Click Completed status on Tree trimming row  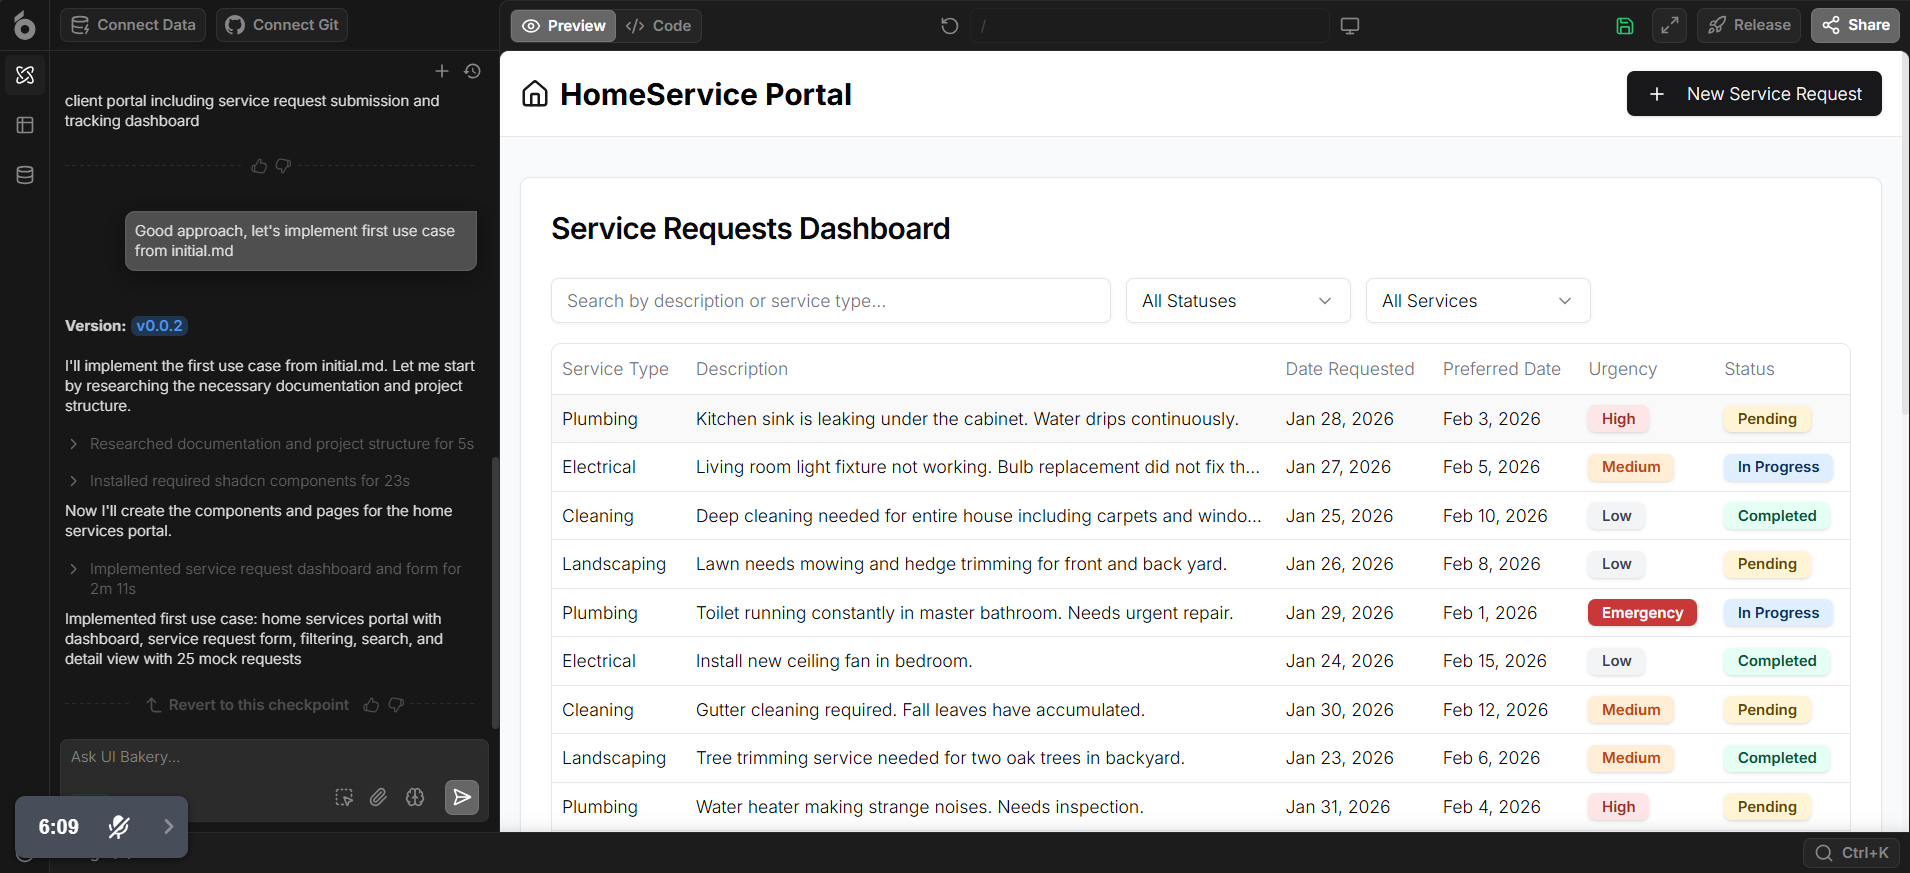1777,758
